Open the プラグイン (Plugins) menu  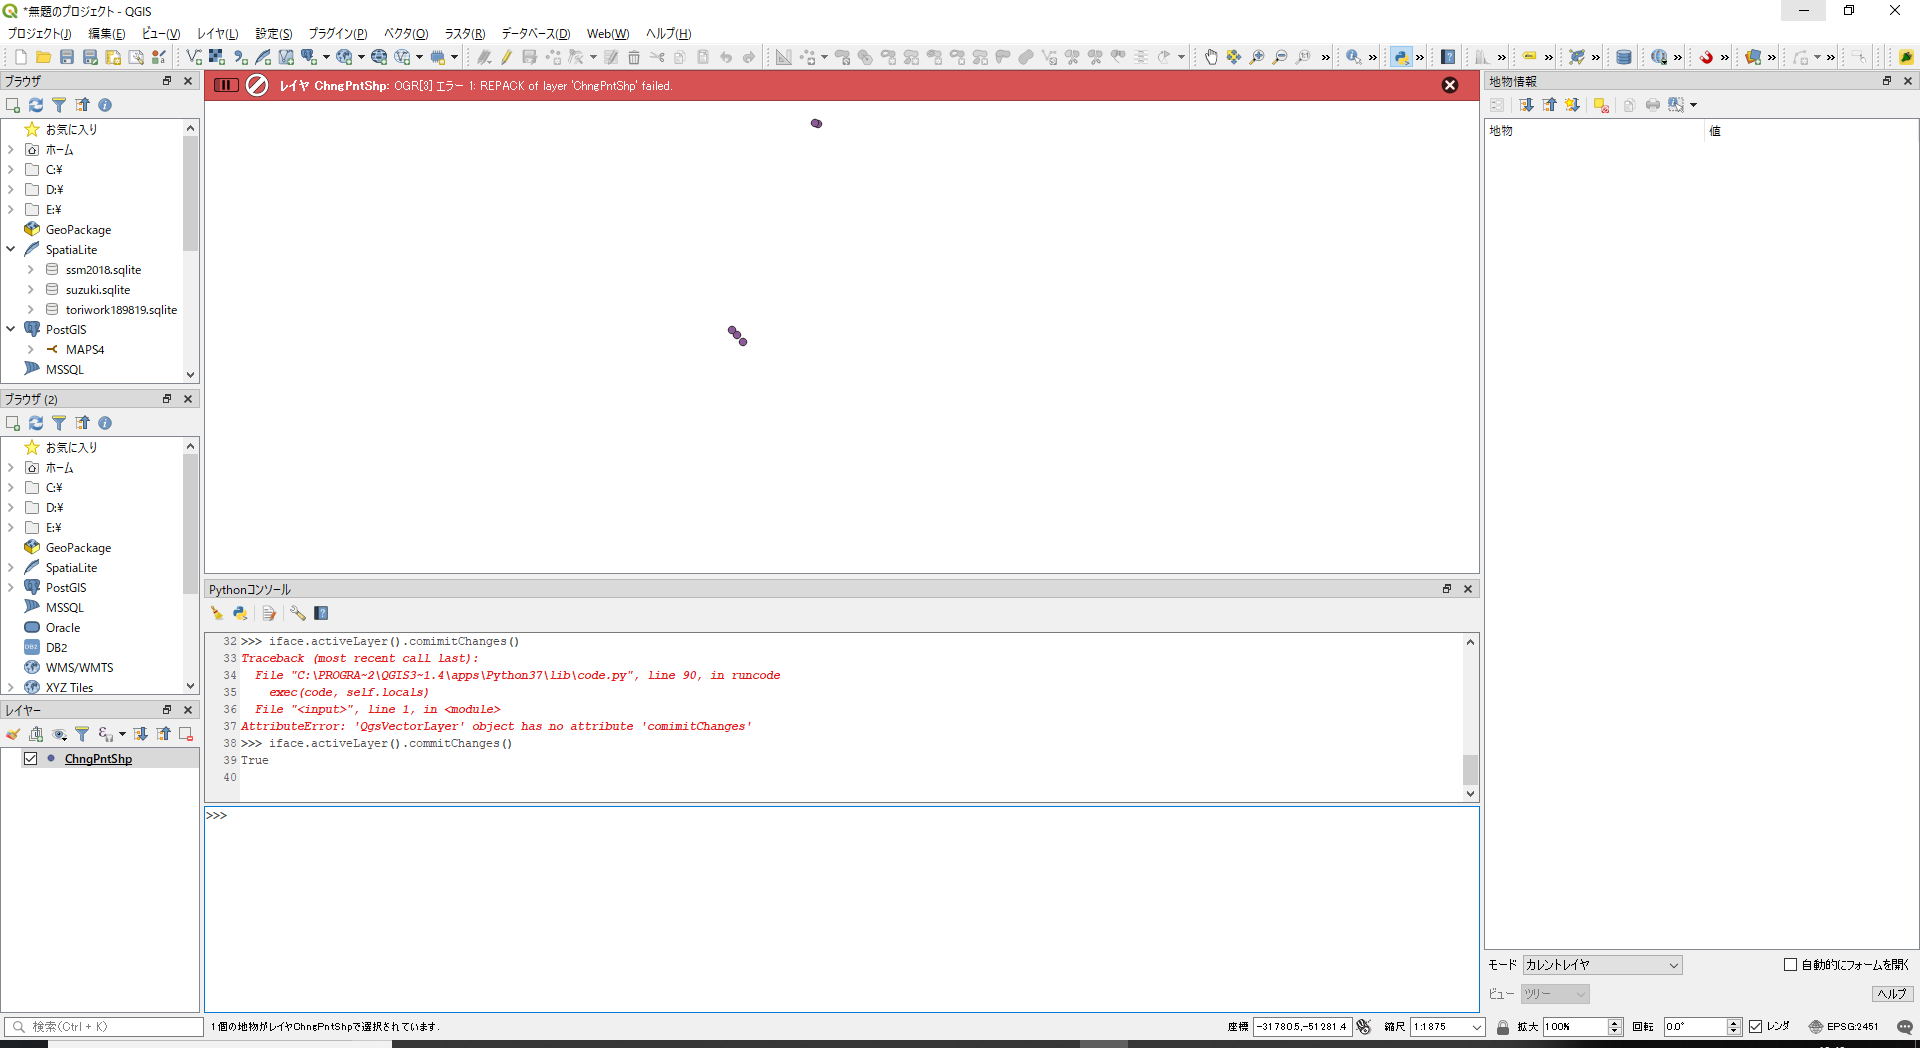(337, 34)
